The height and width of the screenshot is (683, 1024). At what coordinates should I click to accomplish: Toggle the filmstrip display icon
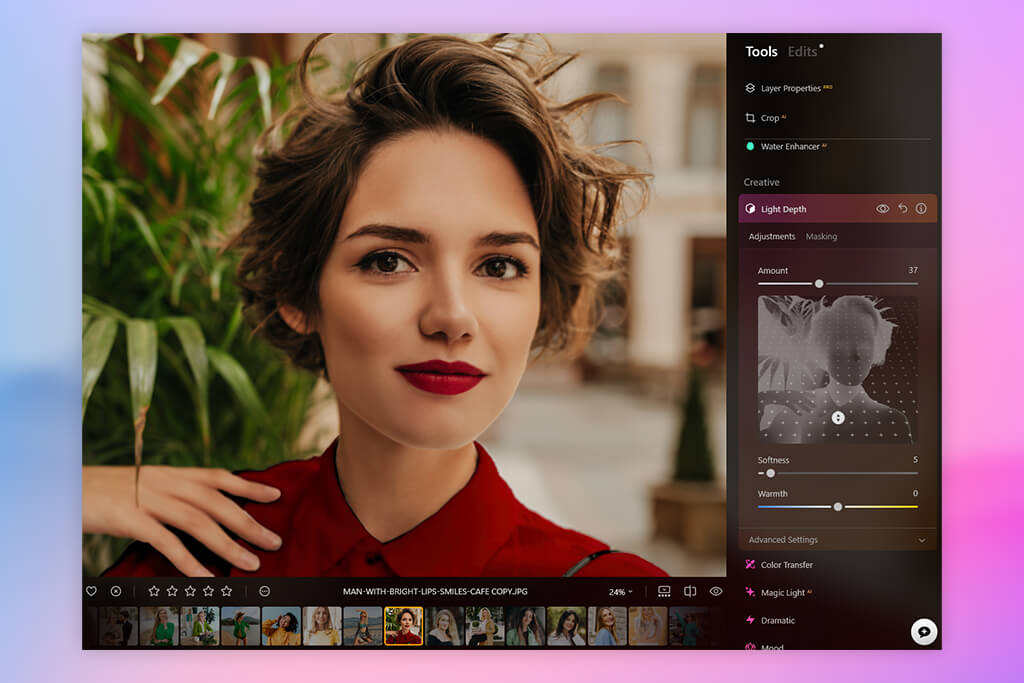tap(664, 591)
